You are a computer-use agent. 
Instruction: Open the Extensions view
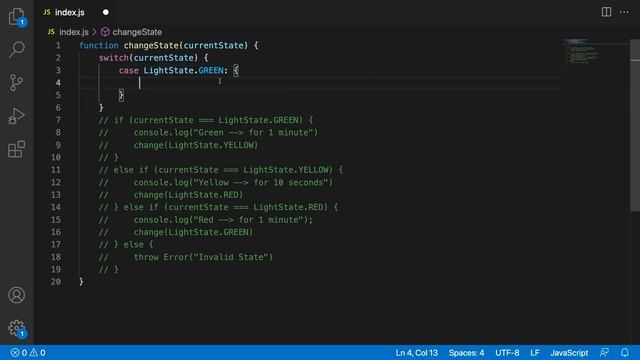pyautogui.click(x=16, y=149)
